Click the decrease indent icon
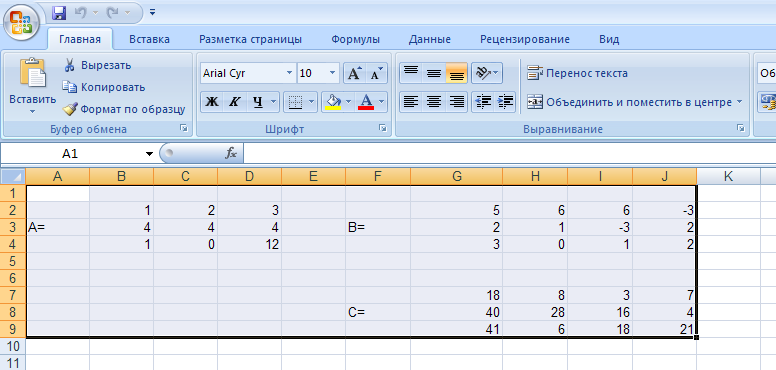Viewport: 776px width, 370px height. 483,102
